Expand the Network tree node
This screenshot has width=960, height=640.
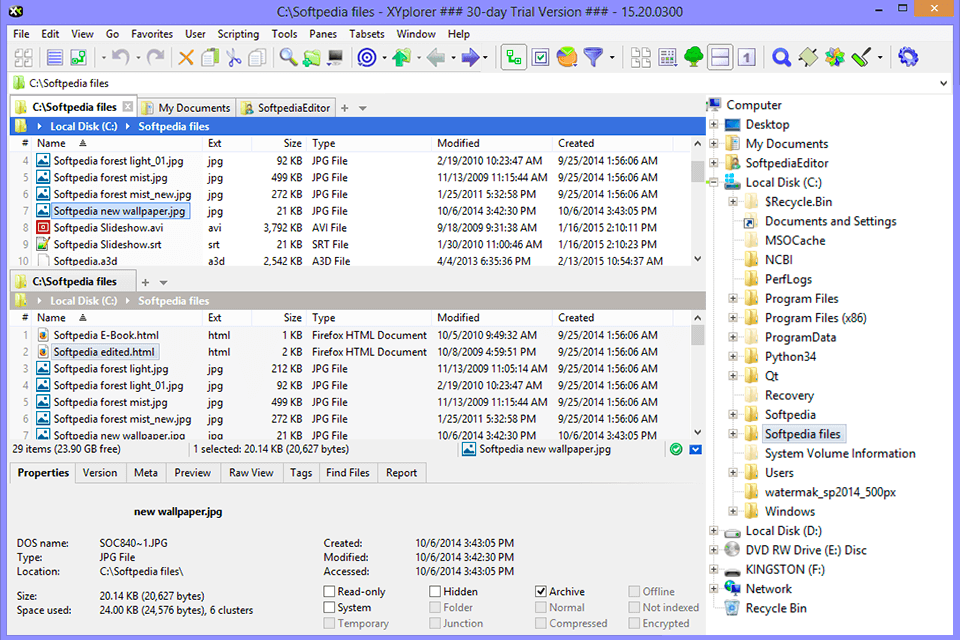[x=714, y=588]
